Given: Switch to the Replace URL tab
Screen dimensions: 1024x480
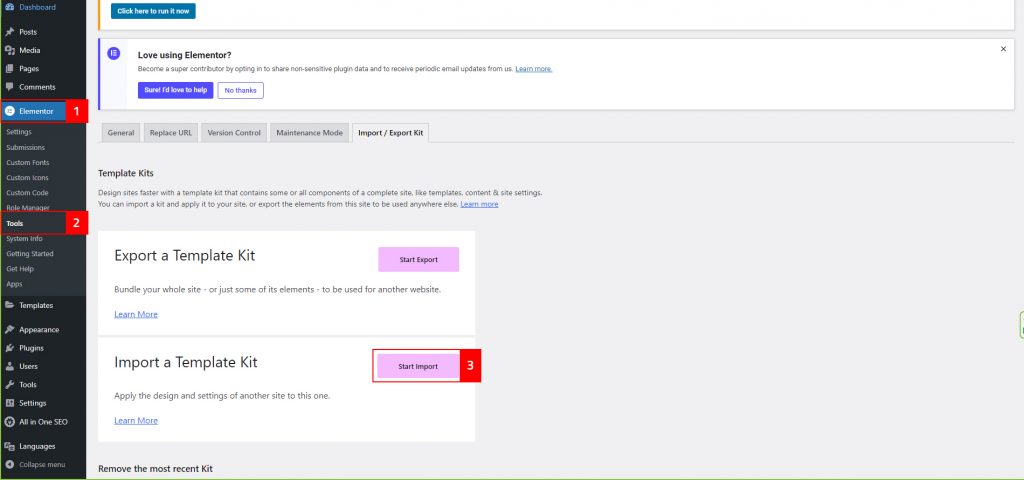Looking at the screenshot, I should [171, 133].
